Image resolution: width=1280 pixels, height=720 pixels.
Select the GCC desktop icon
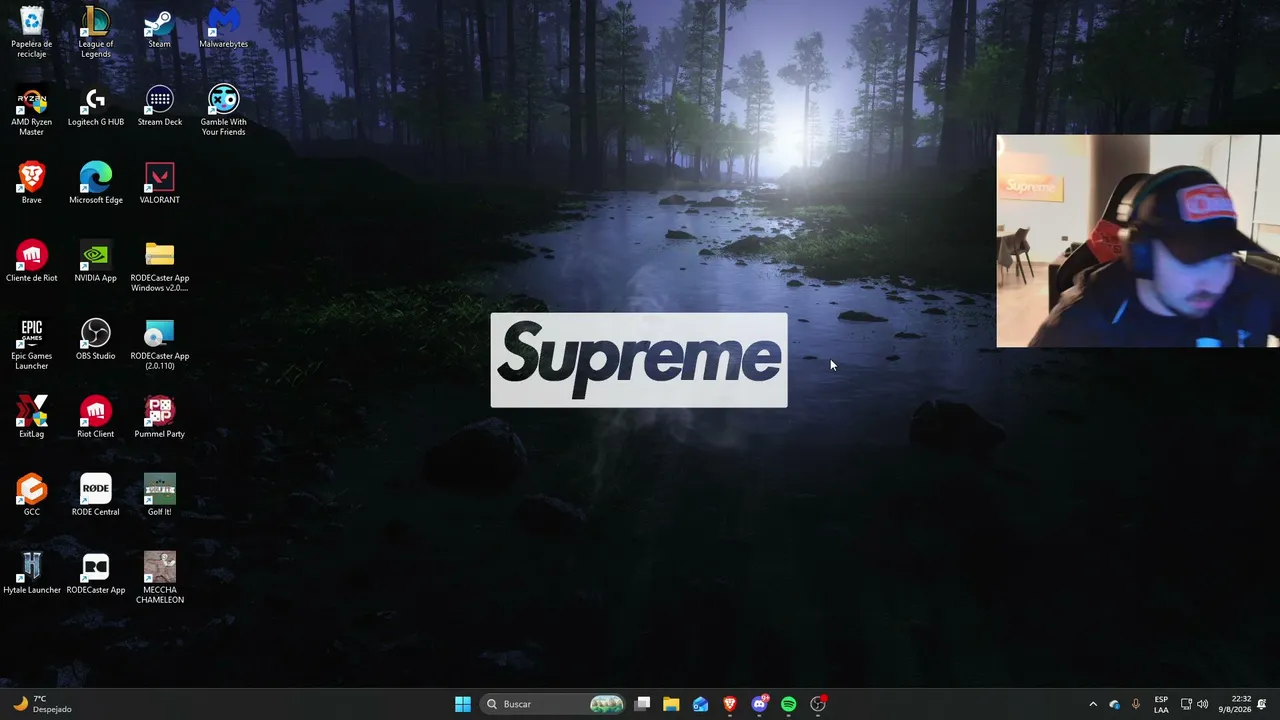pos(32,495)
